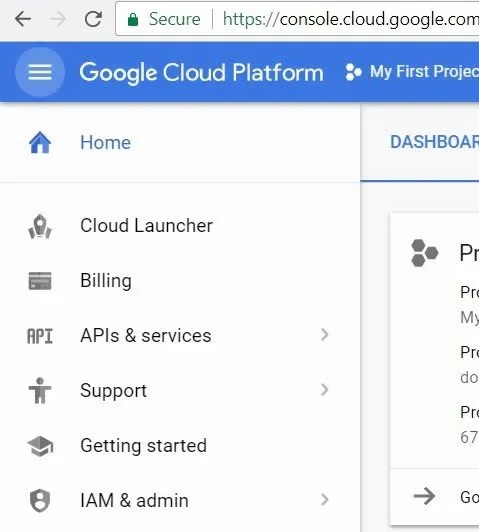Click the browser forward arrow
479x532 pixels.
pyautogui.click(x=58, y=19)
